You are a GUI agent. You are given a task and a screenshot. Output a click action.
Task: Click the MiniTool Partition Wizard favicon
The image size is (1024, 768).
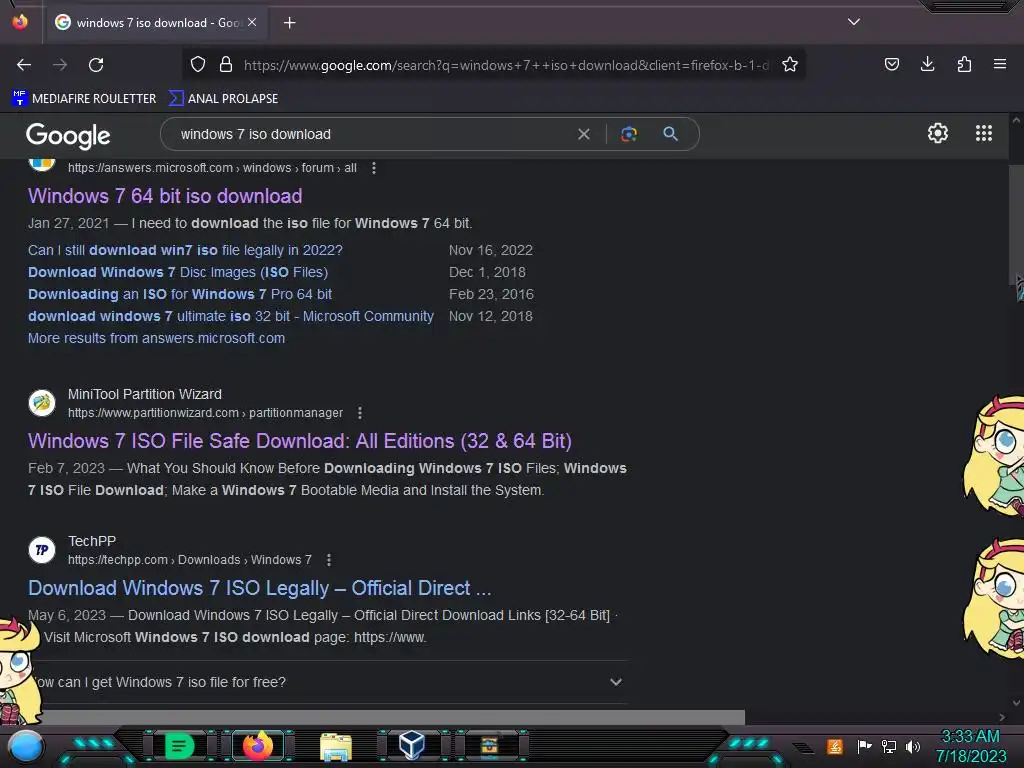pyautogui.click(x=42, y=402)
